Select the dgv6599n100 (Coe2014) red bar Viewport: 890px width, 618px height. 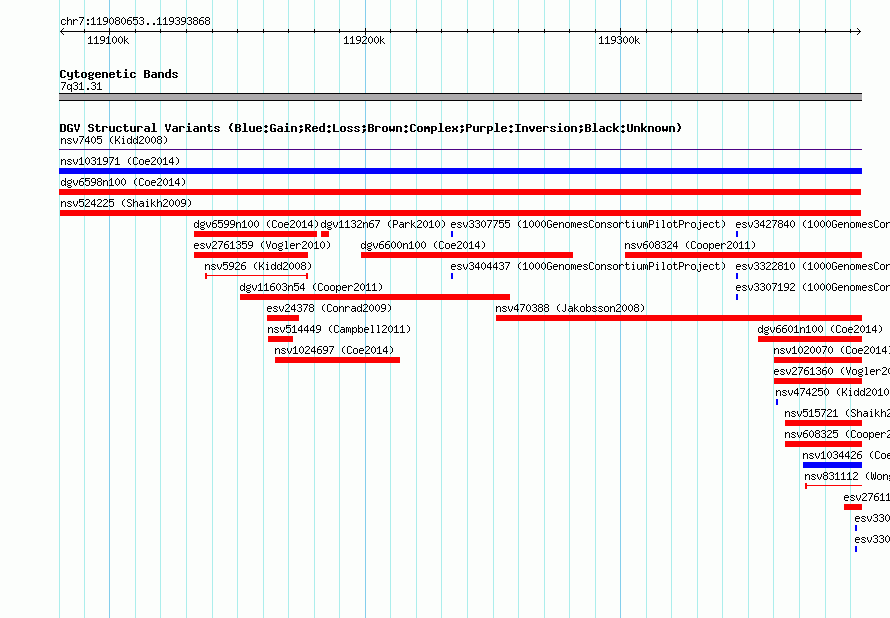(255, 234)
